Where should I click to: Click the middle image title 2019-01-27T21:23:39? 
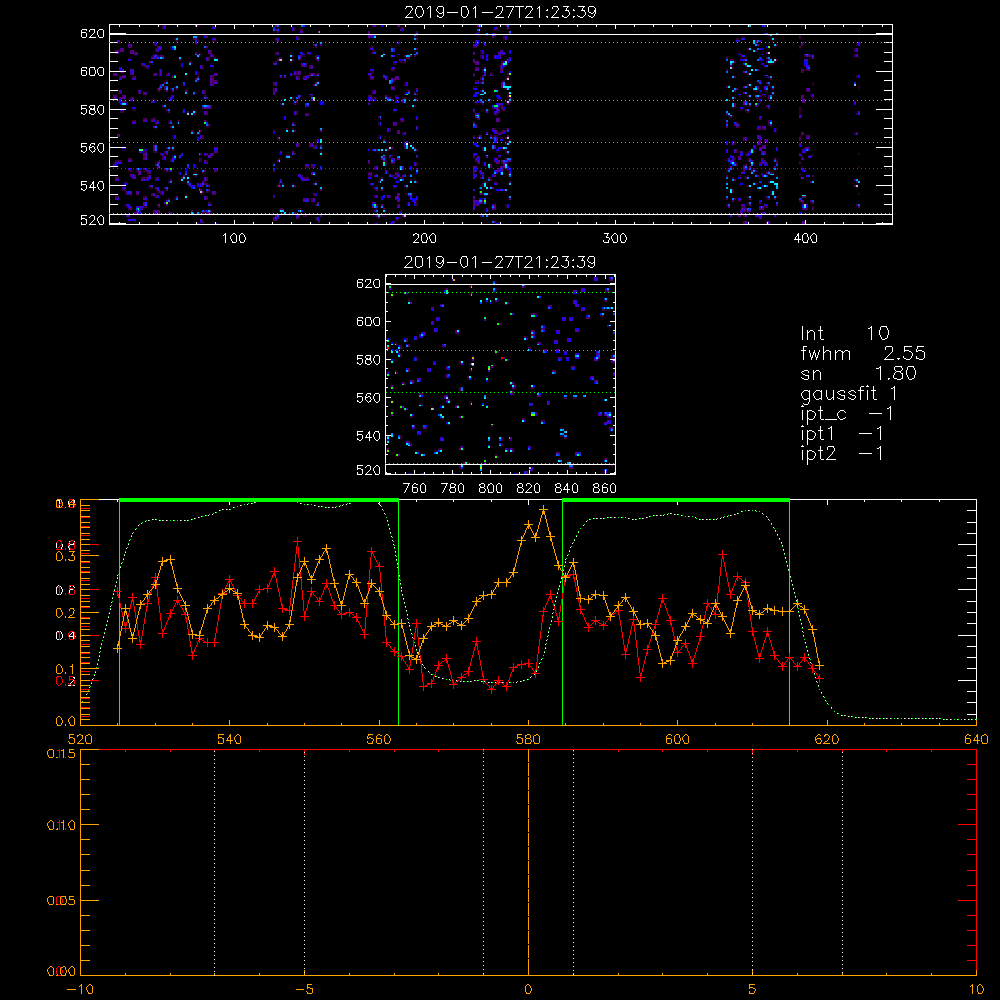[500, 262]
